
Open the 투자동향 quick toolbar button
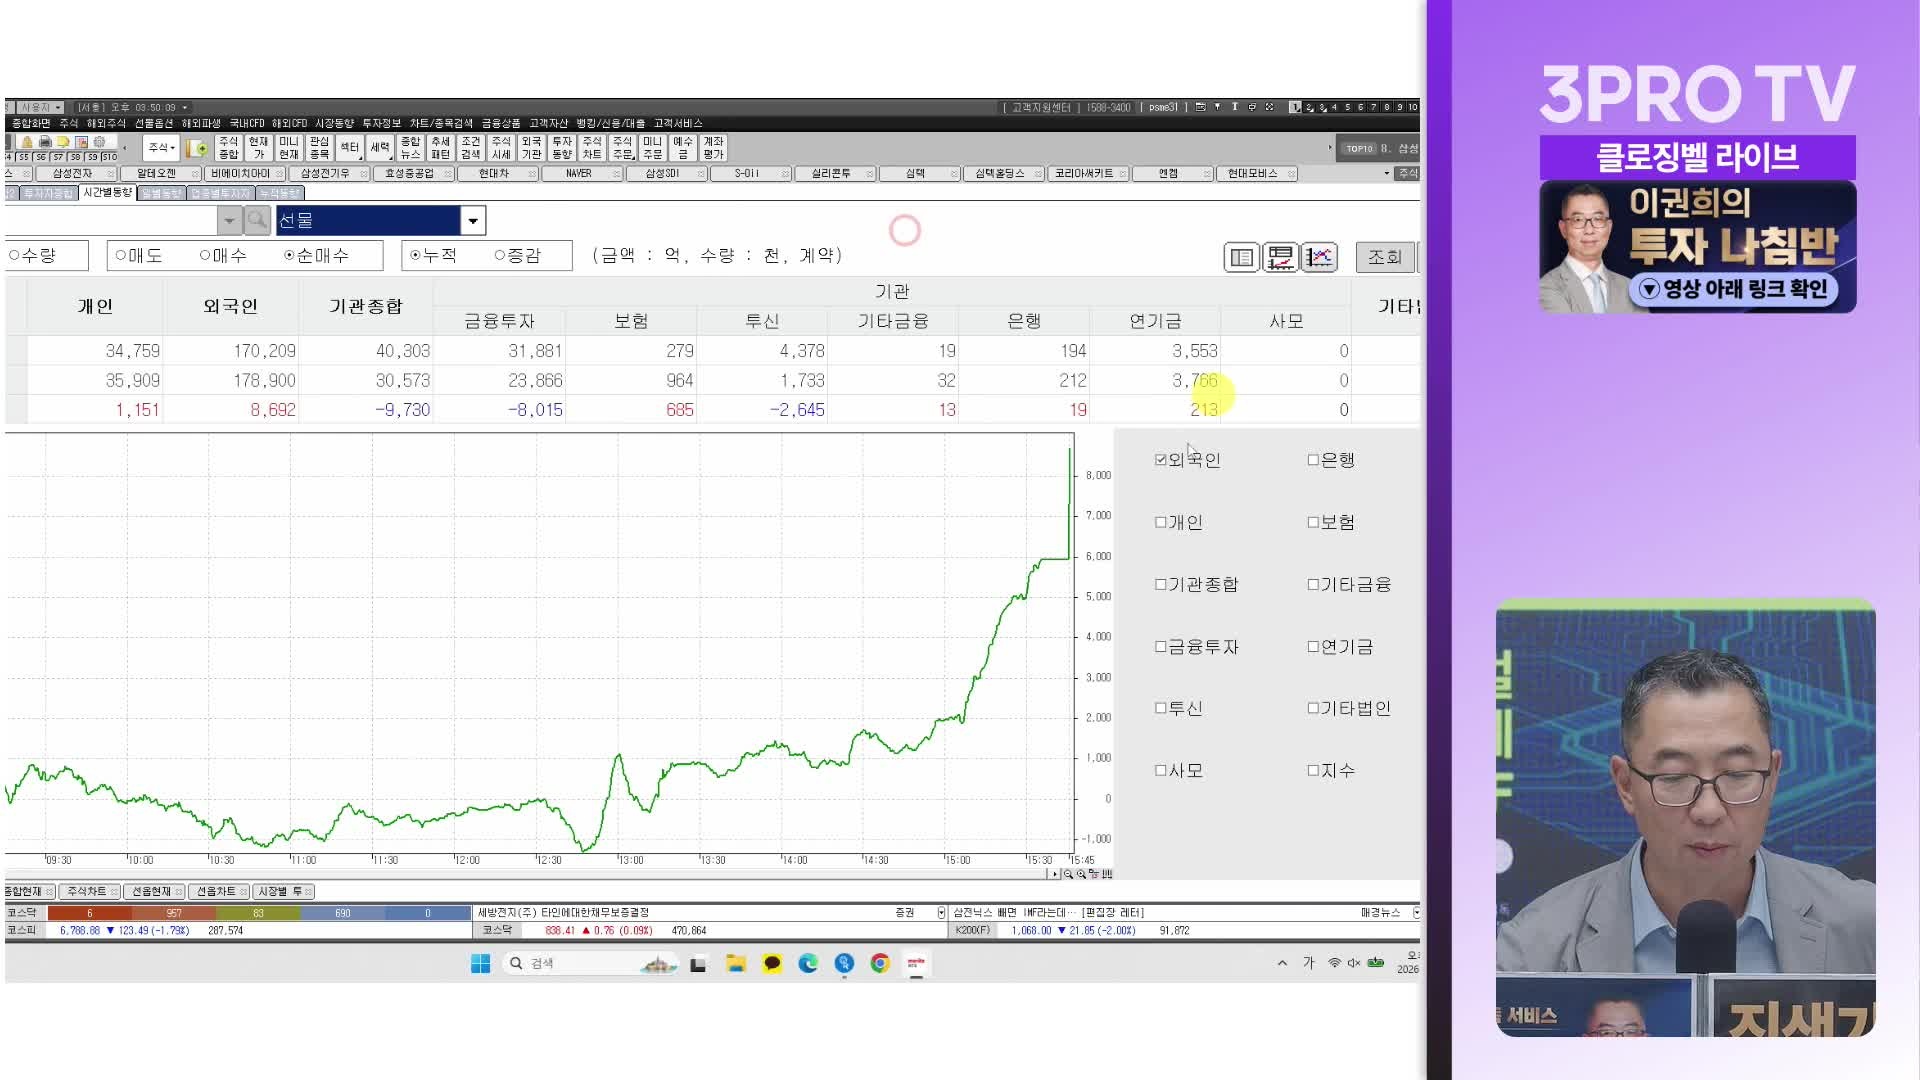[562, 148]
